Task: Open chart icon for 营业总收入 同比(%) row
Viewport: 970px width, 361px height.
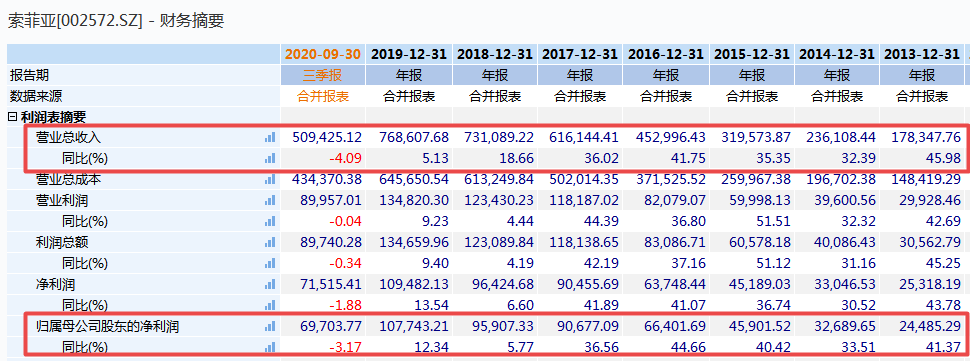Action: [x=270, y=158]
